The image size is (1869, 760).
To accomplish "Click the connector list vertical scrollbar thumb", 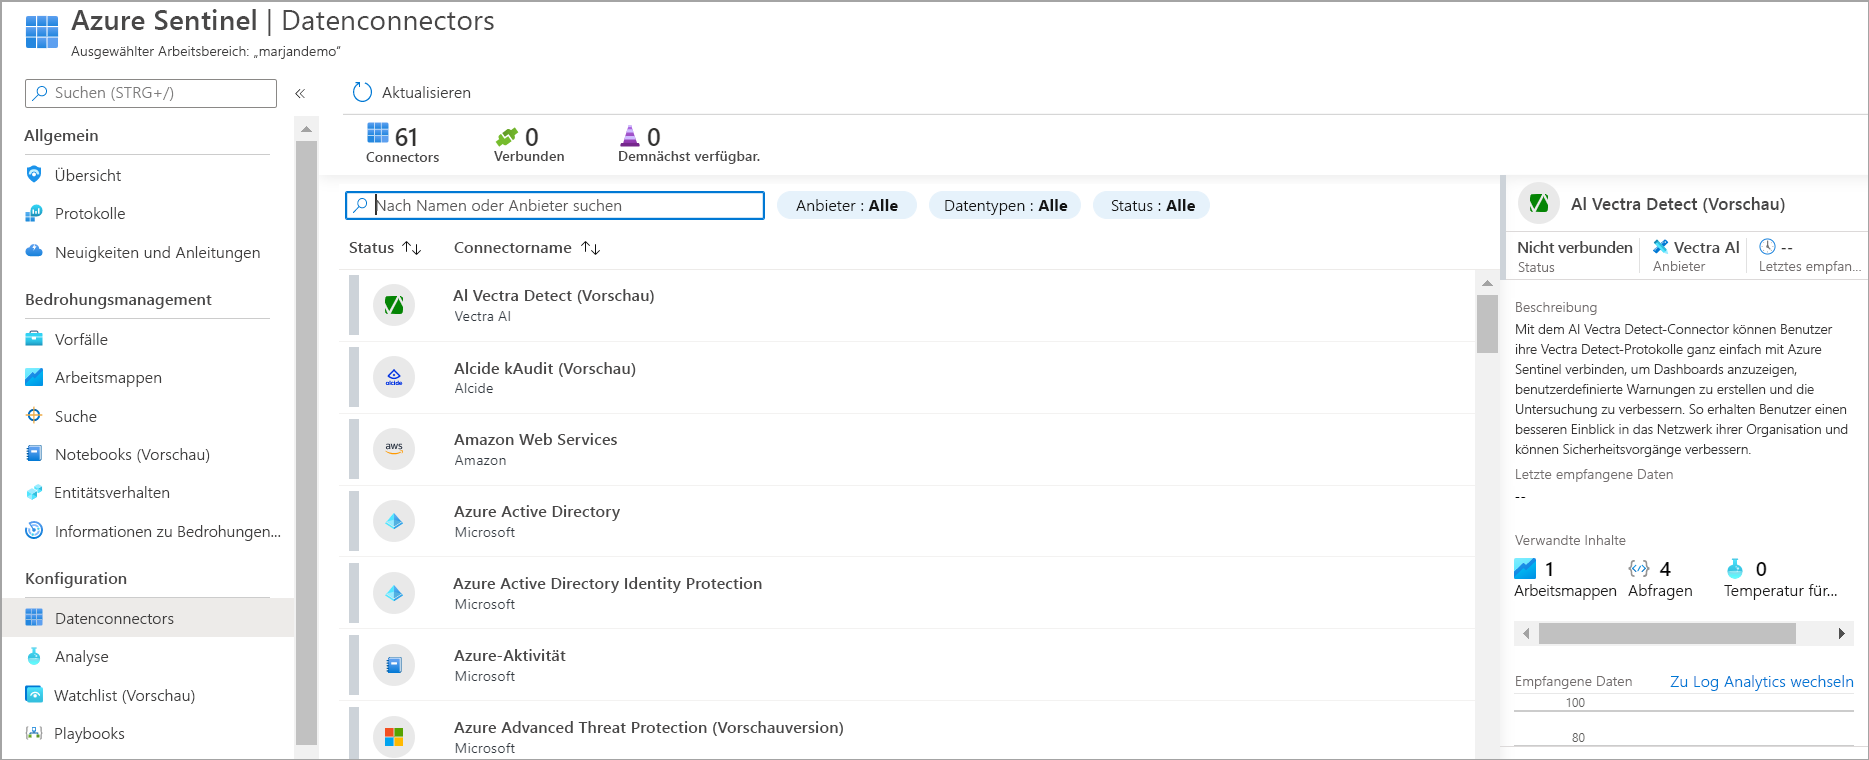I will tap(1487, 323).
